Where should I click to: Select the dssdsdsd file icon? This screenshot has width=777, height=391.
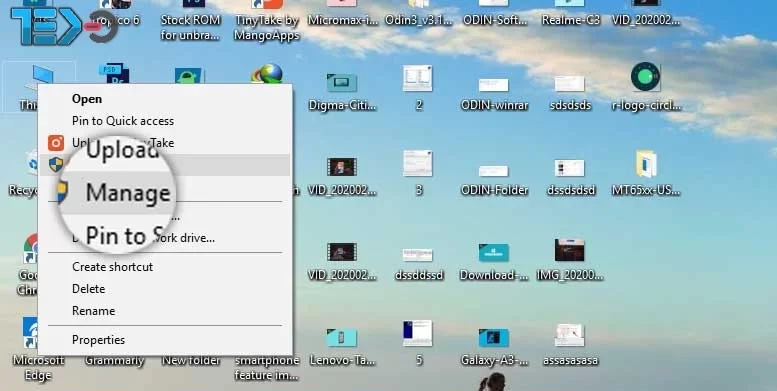point(570,168)
